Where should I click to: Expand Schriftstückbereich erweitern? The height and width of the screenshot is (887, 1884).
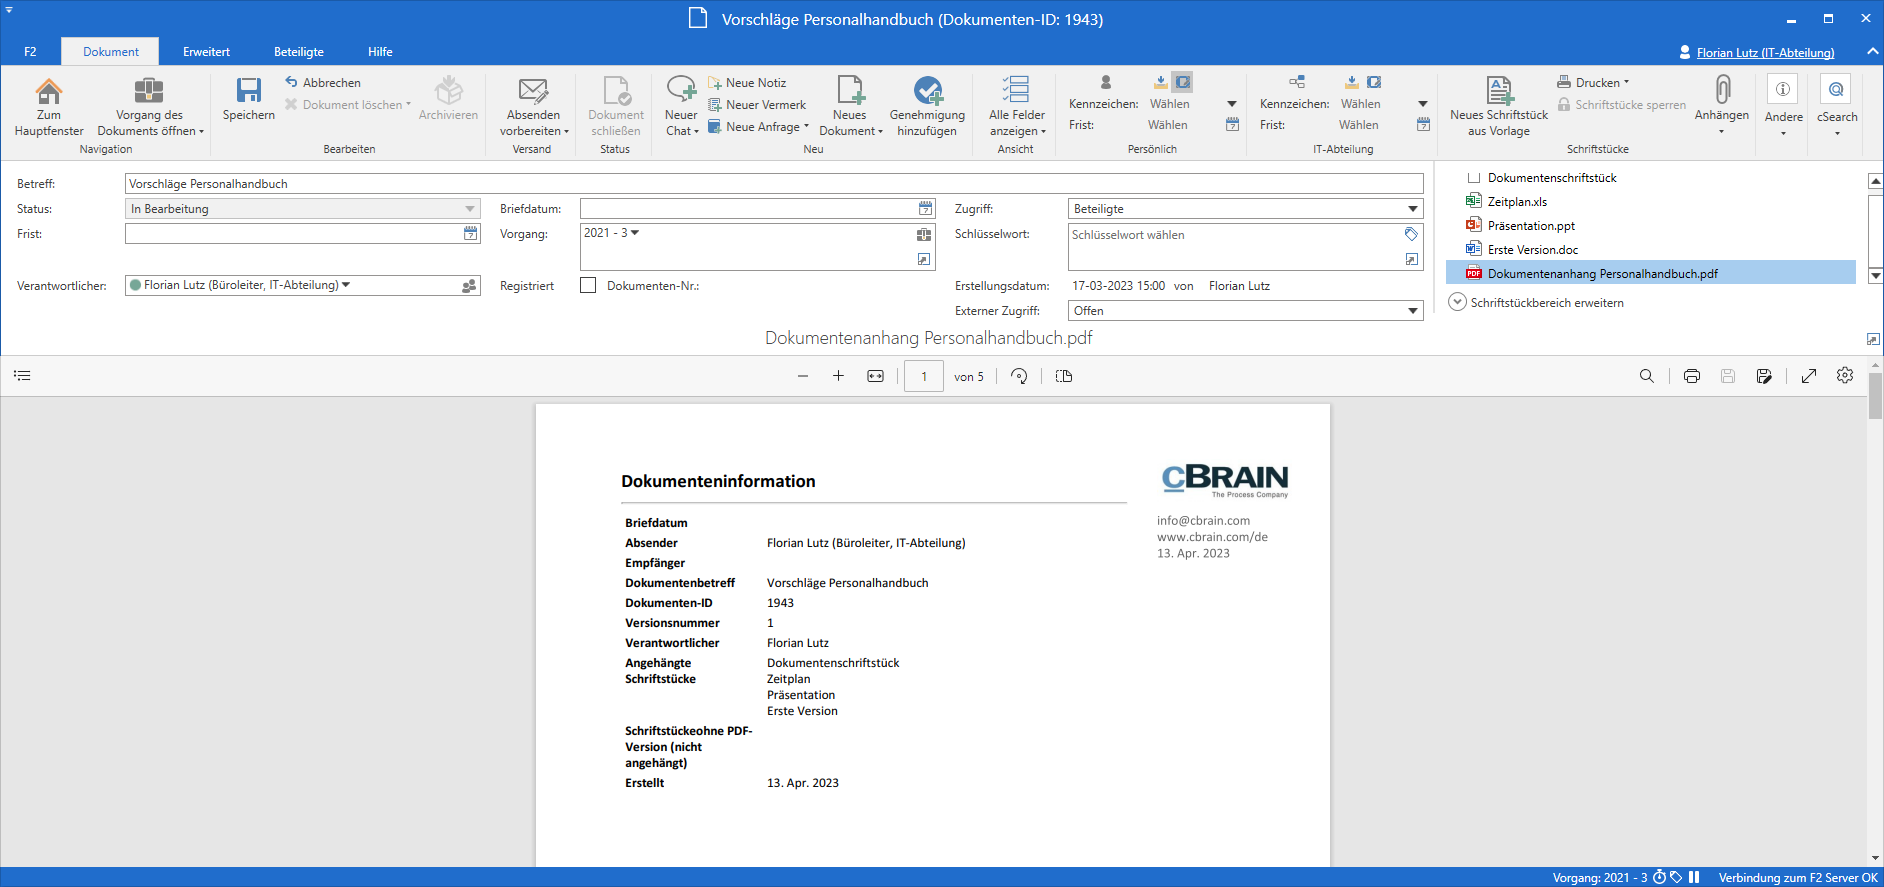[x=1458, y=302]
